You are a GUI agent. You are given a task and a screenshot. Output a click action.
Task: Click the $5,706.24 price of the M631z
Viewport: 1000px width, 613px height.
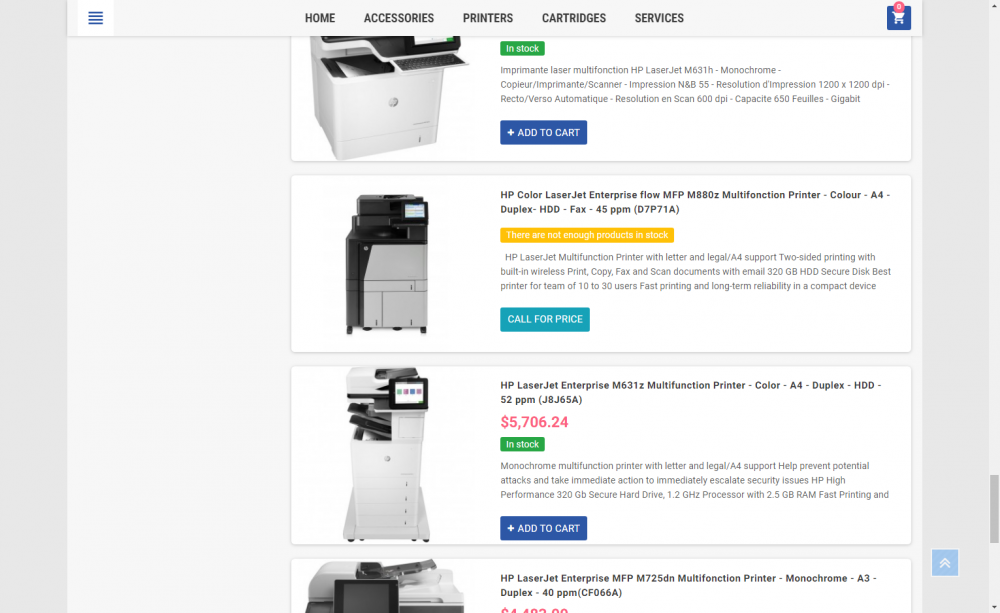(x=534, y=422)
